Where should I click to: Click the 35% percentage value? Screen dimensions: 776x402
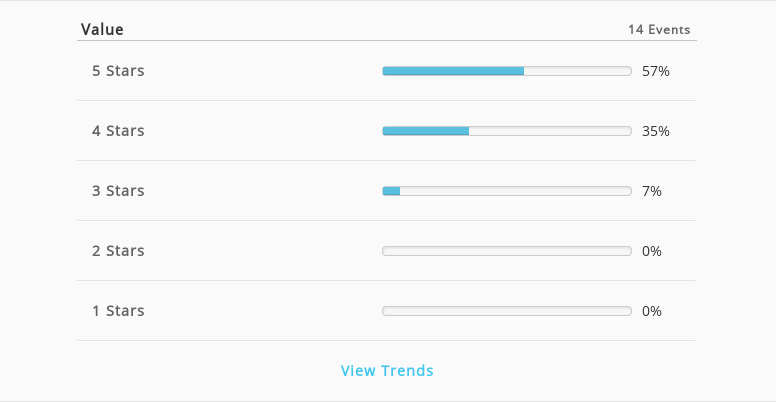click(x=656, y=131)
